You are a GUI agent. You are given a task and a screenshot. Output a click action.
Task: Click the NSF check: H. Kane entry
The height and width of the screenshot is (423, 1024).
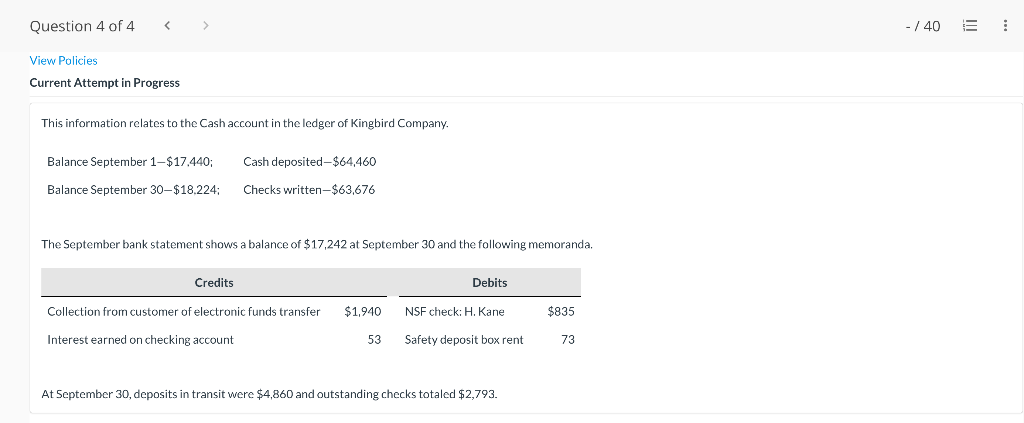pos(454,312)
